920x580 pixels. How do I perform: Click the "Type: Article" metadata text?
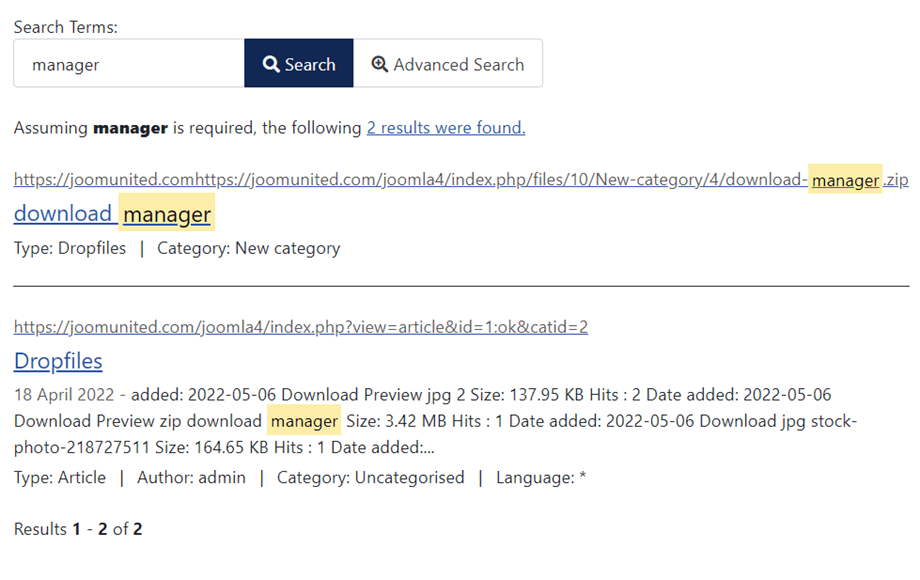click(x=60, y=478)
